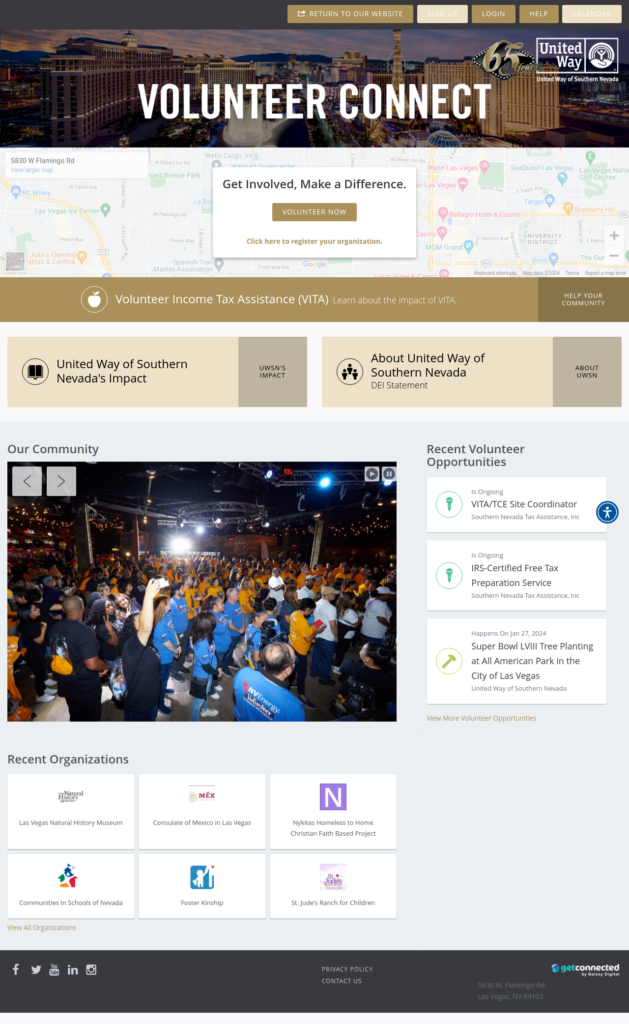Open the Help menu item

pos(539,14)
